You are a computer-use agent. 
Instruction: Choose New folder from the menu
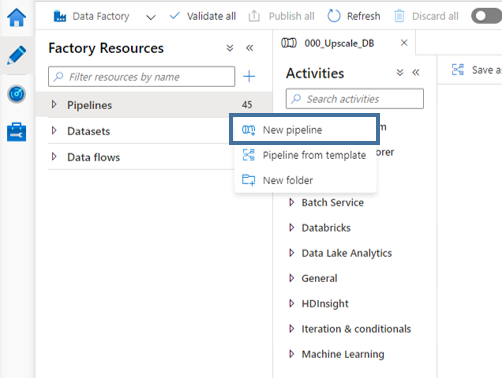pos(305,180)
